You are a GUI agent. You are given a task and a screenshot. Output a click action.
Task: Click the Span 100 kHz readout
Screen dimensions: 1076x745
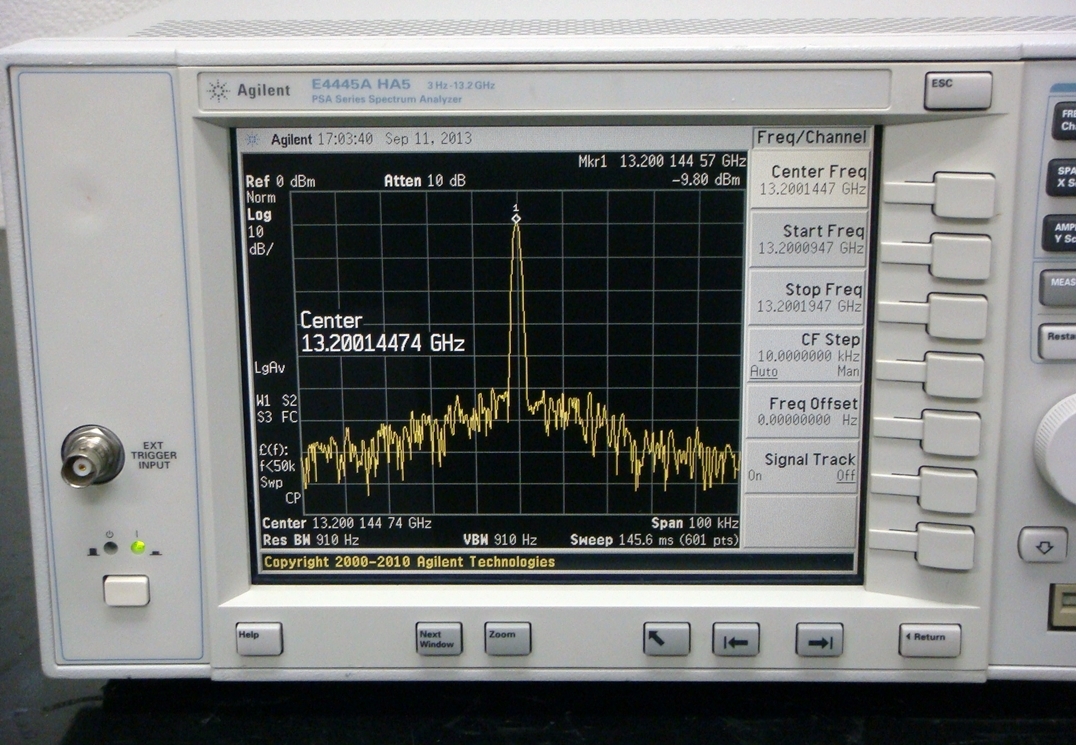[x=694, y=523]
